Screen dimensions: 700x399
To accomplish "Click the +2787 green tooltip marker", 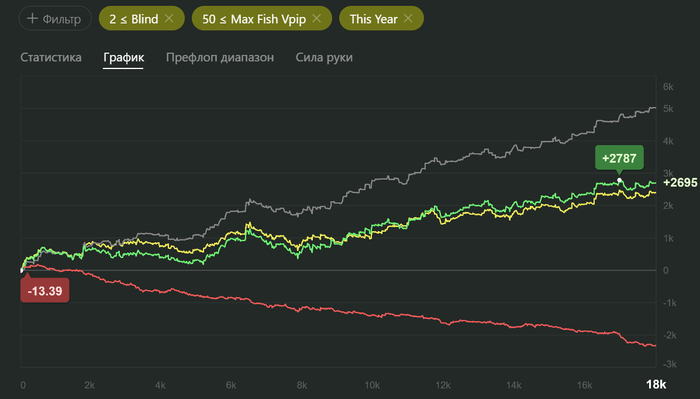I will click(x=619, y=158).
